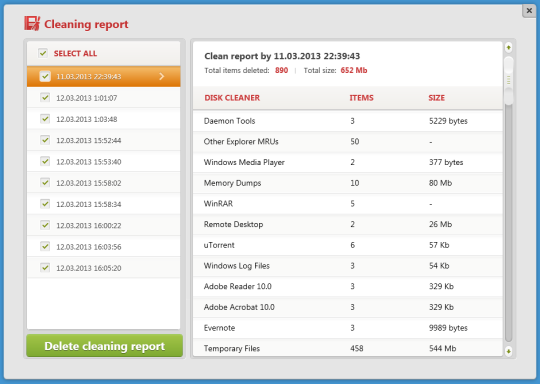Click the report vertical scrollbar thumb
Screen dimensions: 540x384
pyautogui.click(x=508, y=80)
